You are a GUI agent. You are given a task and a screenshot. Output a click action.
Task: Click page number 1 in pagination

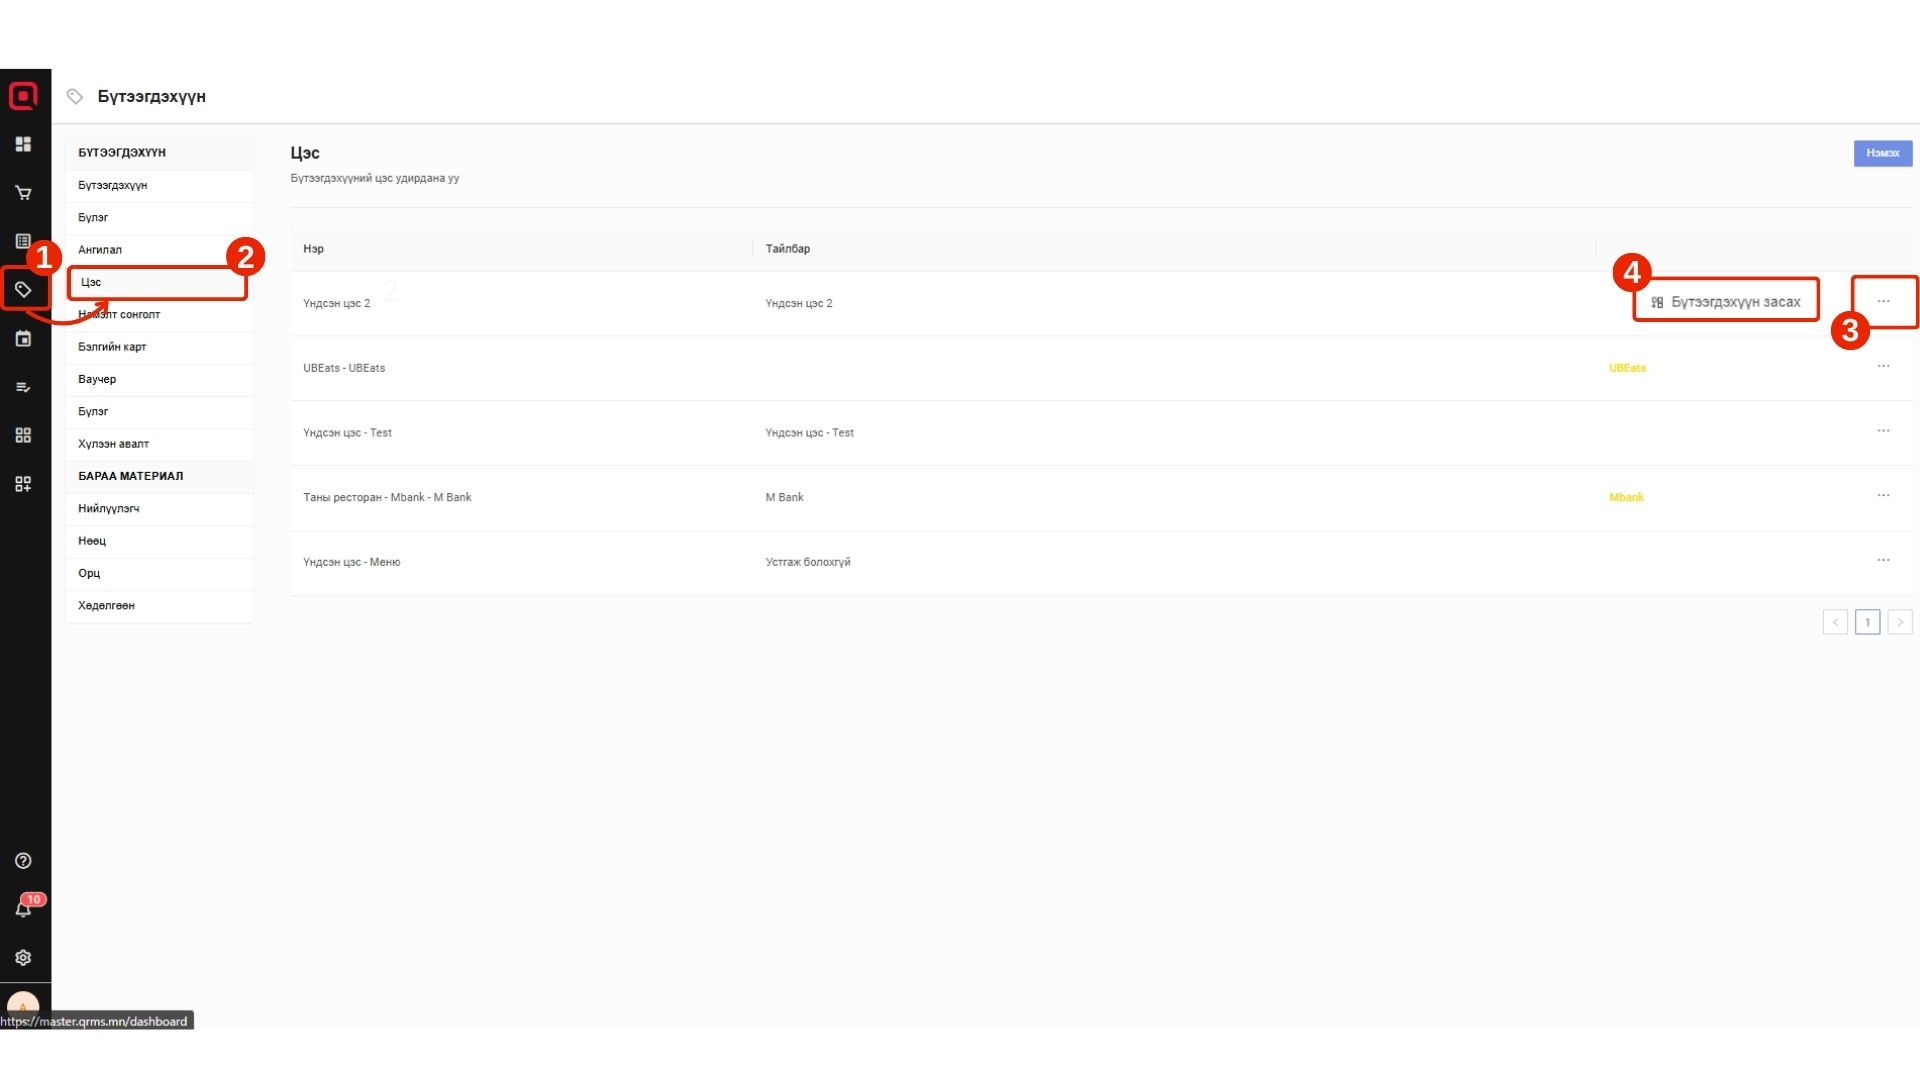coord(1867,622)
